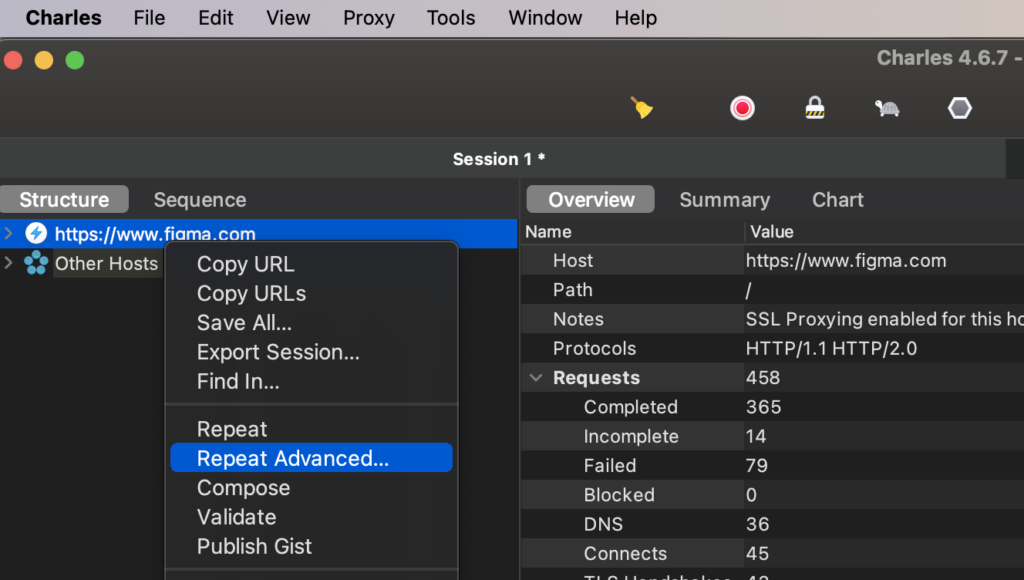Open the Tools menu
The width and height of the screenshot is (1024, 580).
click(451, 18)
